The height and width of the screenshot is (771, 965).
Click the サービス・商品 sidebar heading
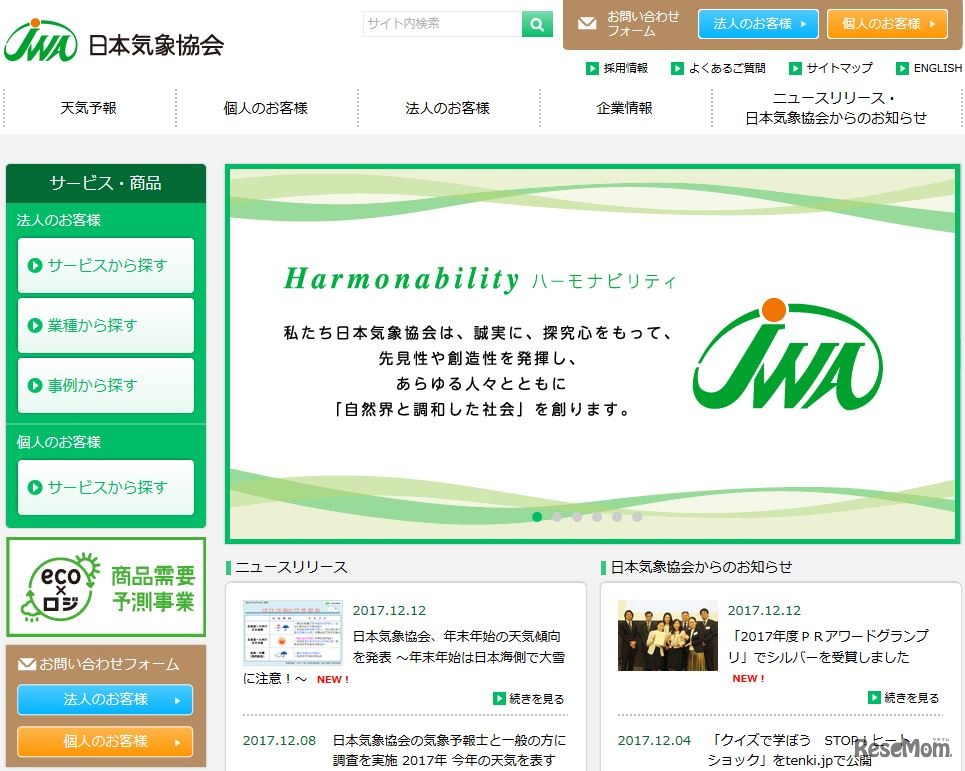pos(106,183)
